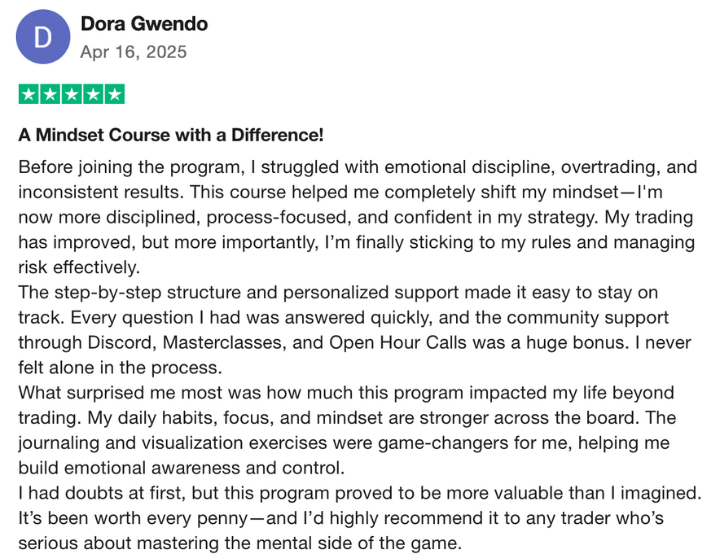Screen dimensions: 720x557
Task: Click the second green rating star
Action: coord(50,94)
